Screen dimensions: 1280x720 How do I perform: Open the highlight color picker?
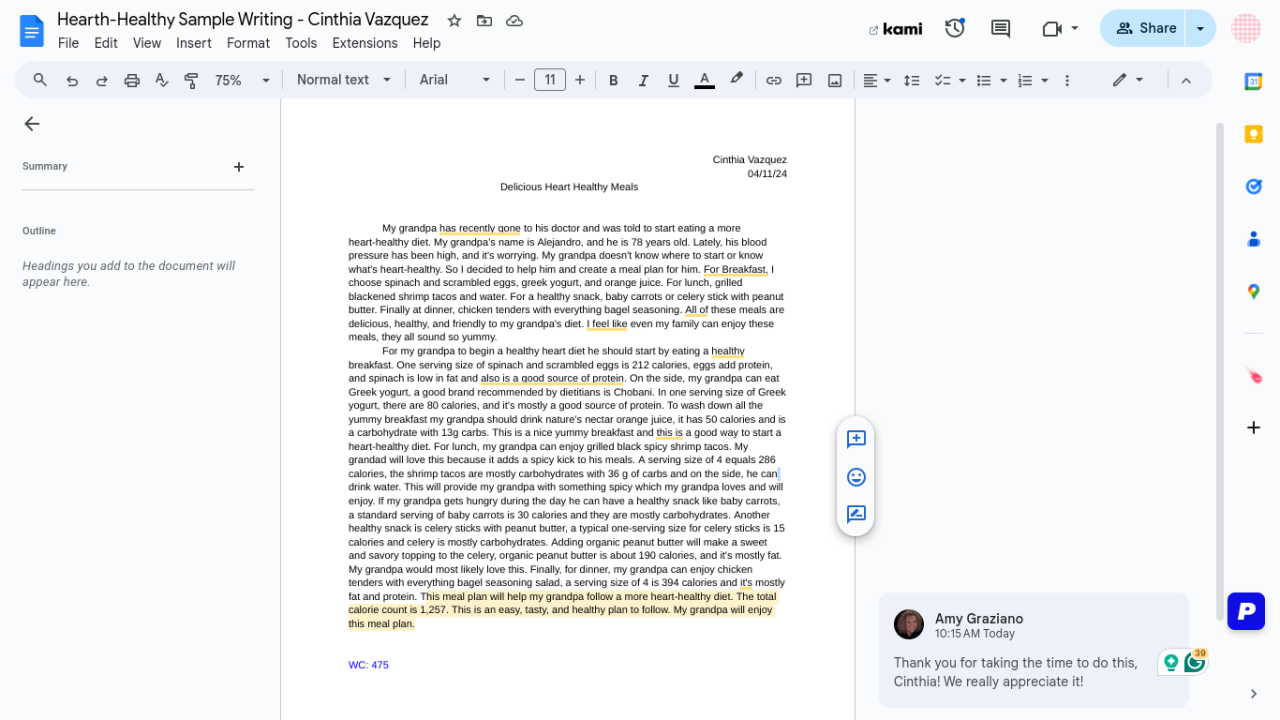click(x=736, y=79)
